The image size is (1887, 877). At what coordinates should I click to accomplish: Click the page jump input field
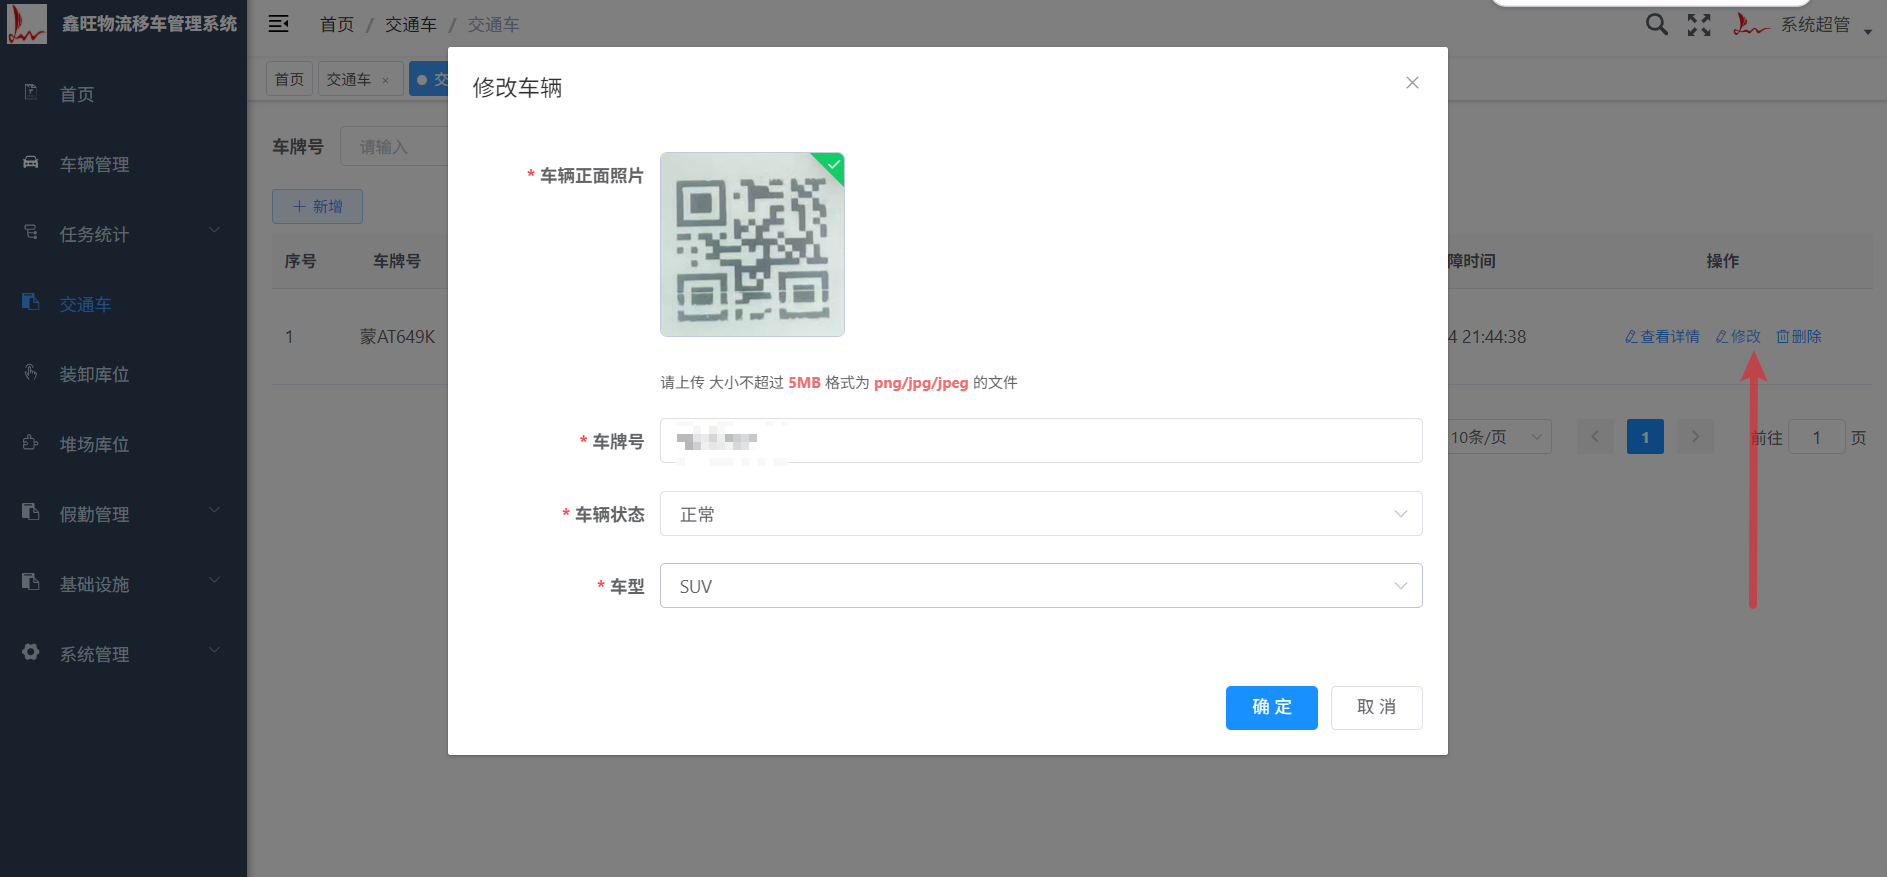(x=1817, y=437)
